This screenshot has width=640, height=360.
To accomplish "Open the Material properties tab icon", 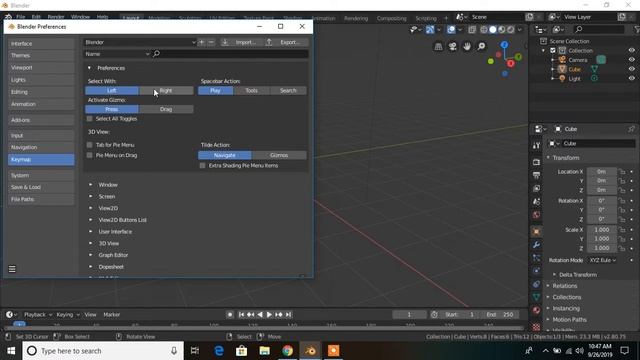I will 536,310.
